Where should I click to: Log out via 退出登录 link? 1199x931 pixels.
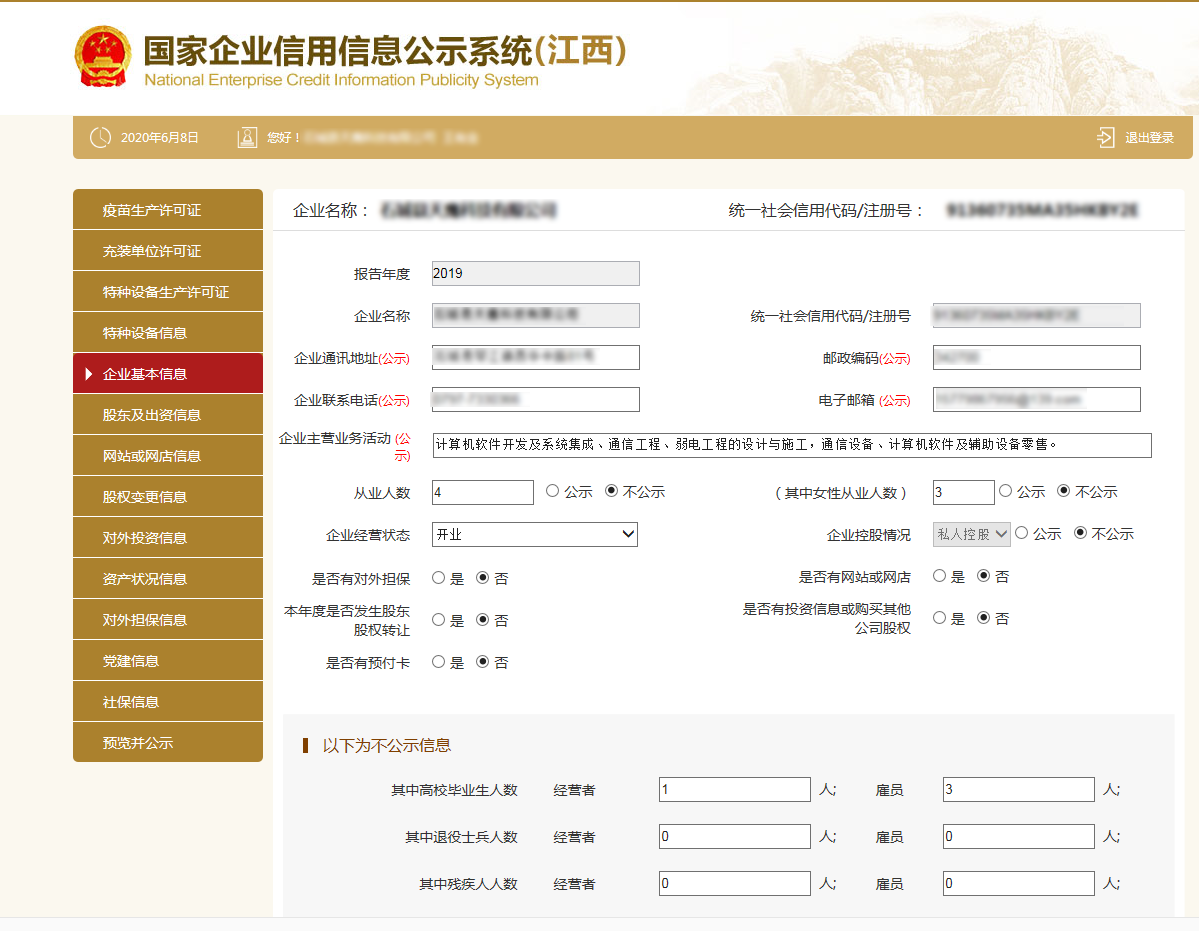[x=1149, y=138]
